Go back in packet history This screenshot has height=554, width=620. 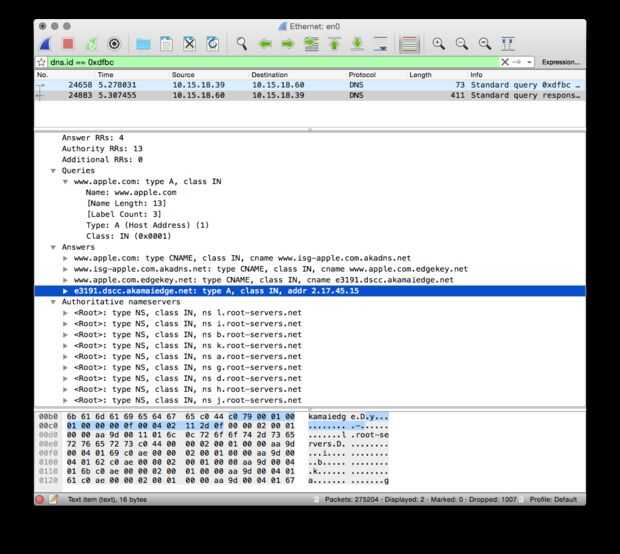[x=265, y=43]
